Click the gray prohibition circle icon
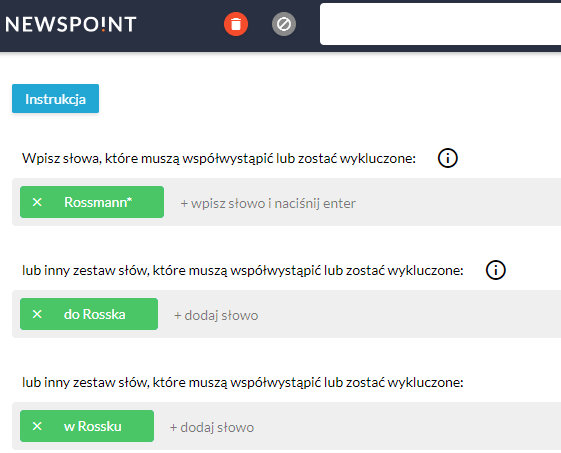The width and height of the screenshot is (561, 453). (x=284, y=24)
